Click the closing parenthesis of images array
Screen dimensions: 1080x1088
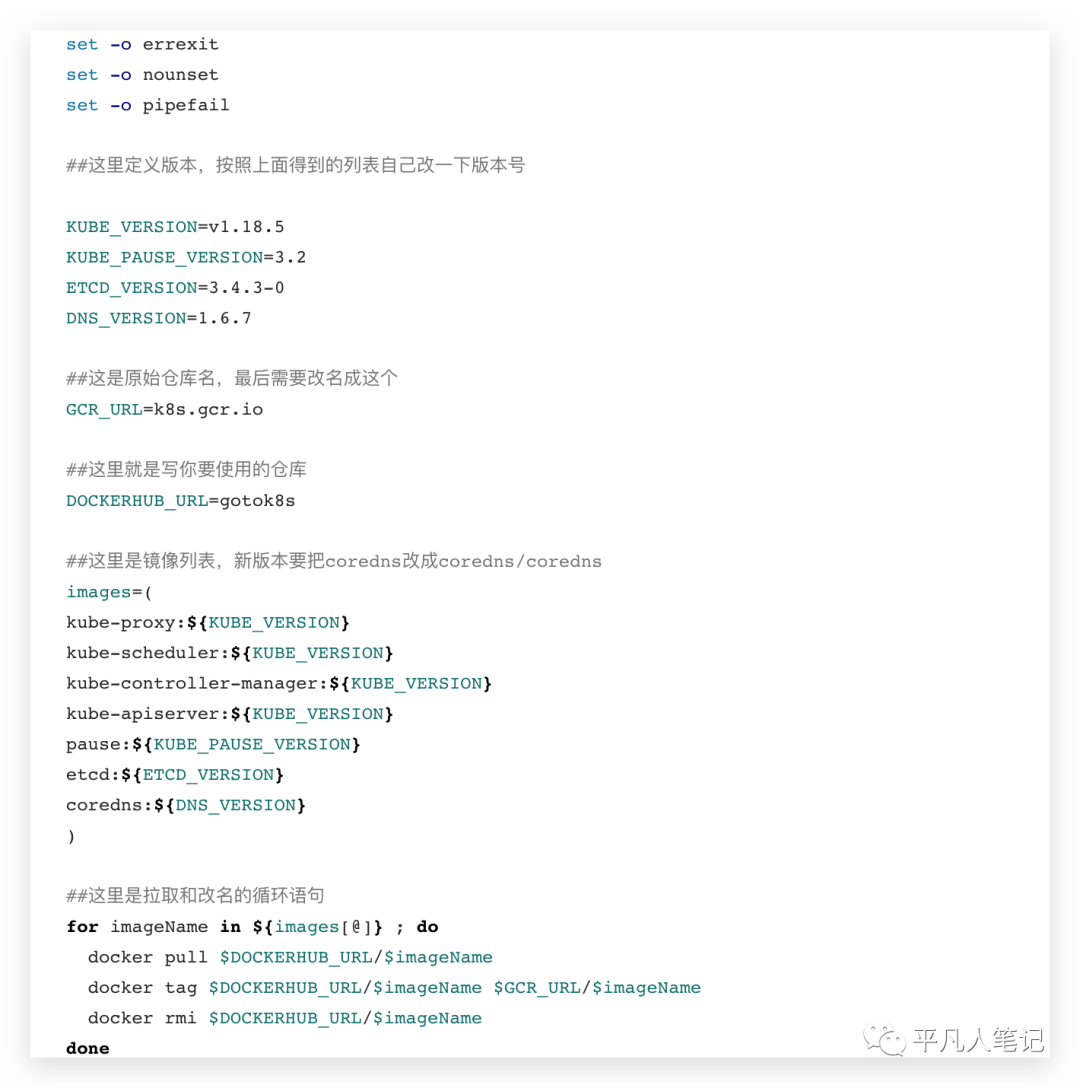71,836
